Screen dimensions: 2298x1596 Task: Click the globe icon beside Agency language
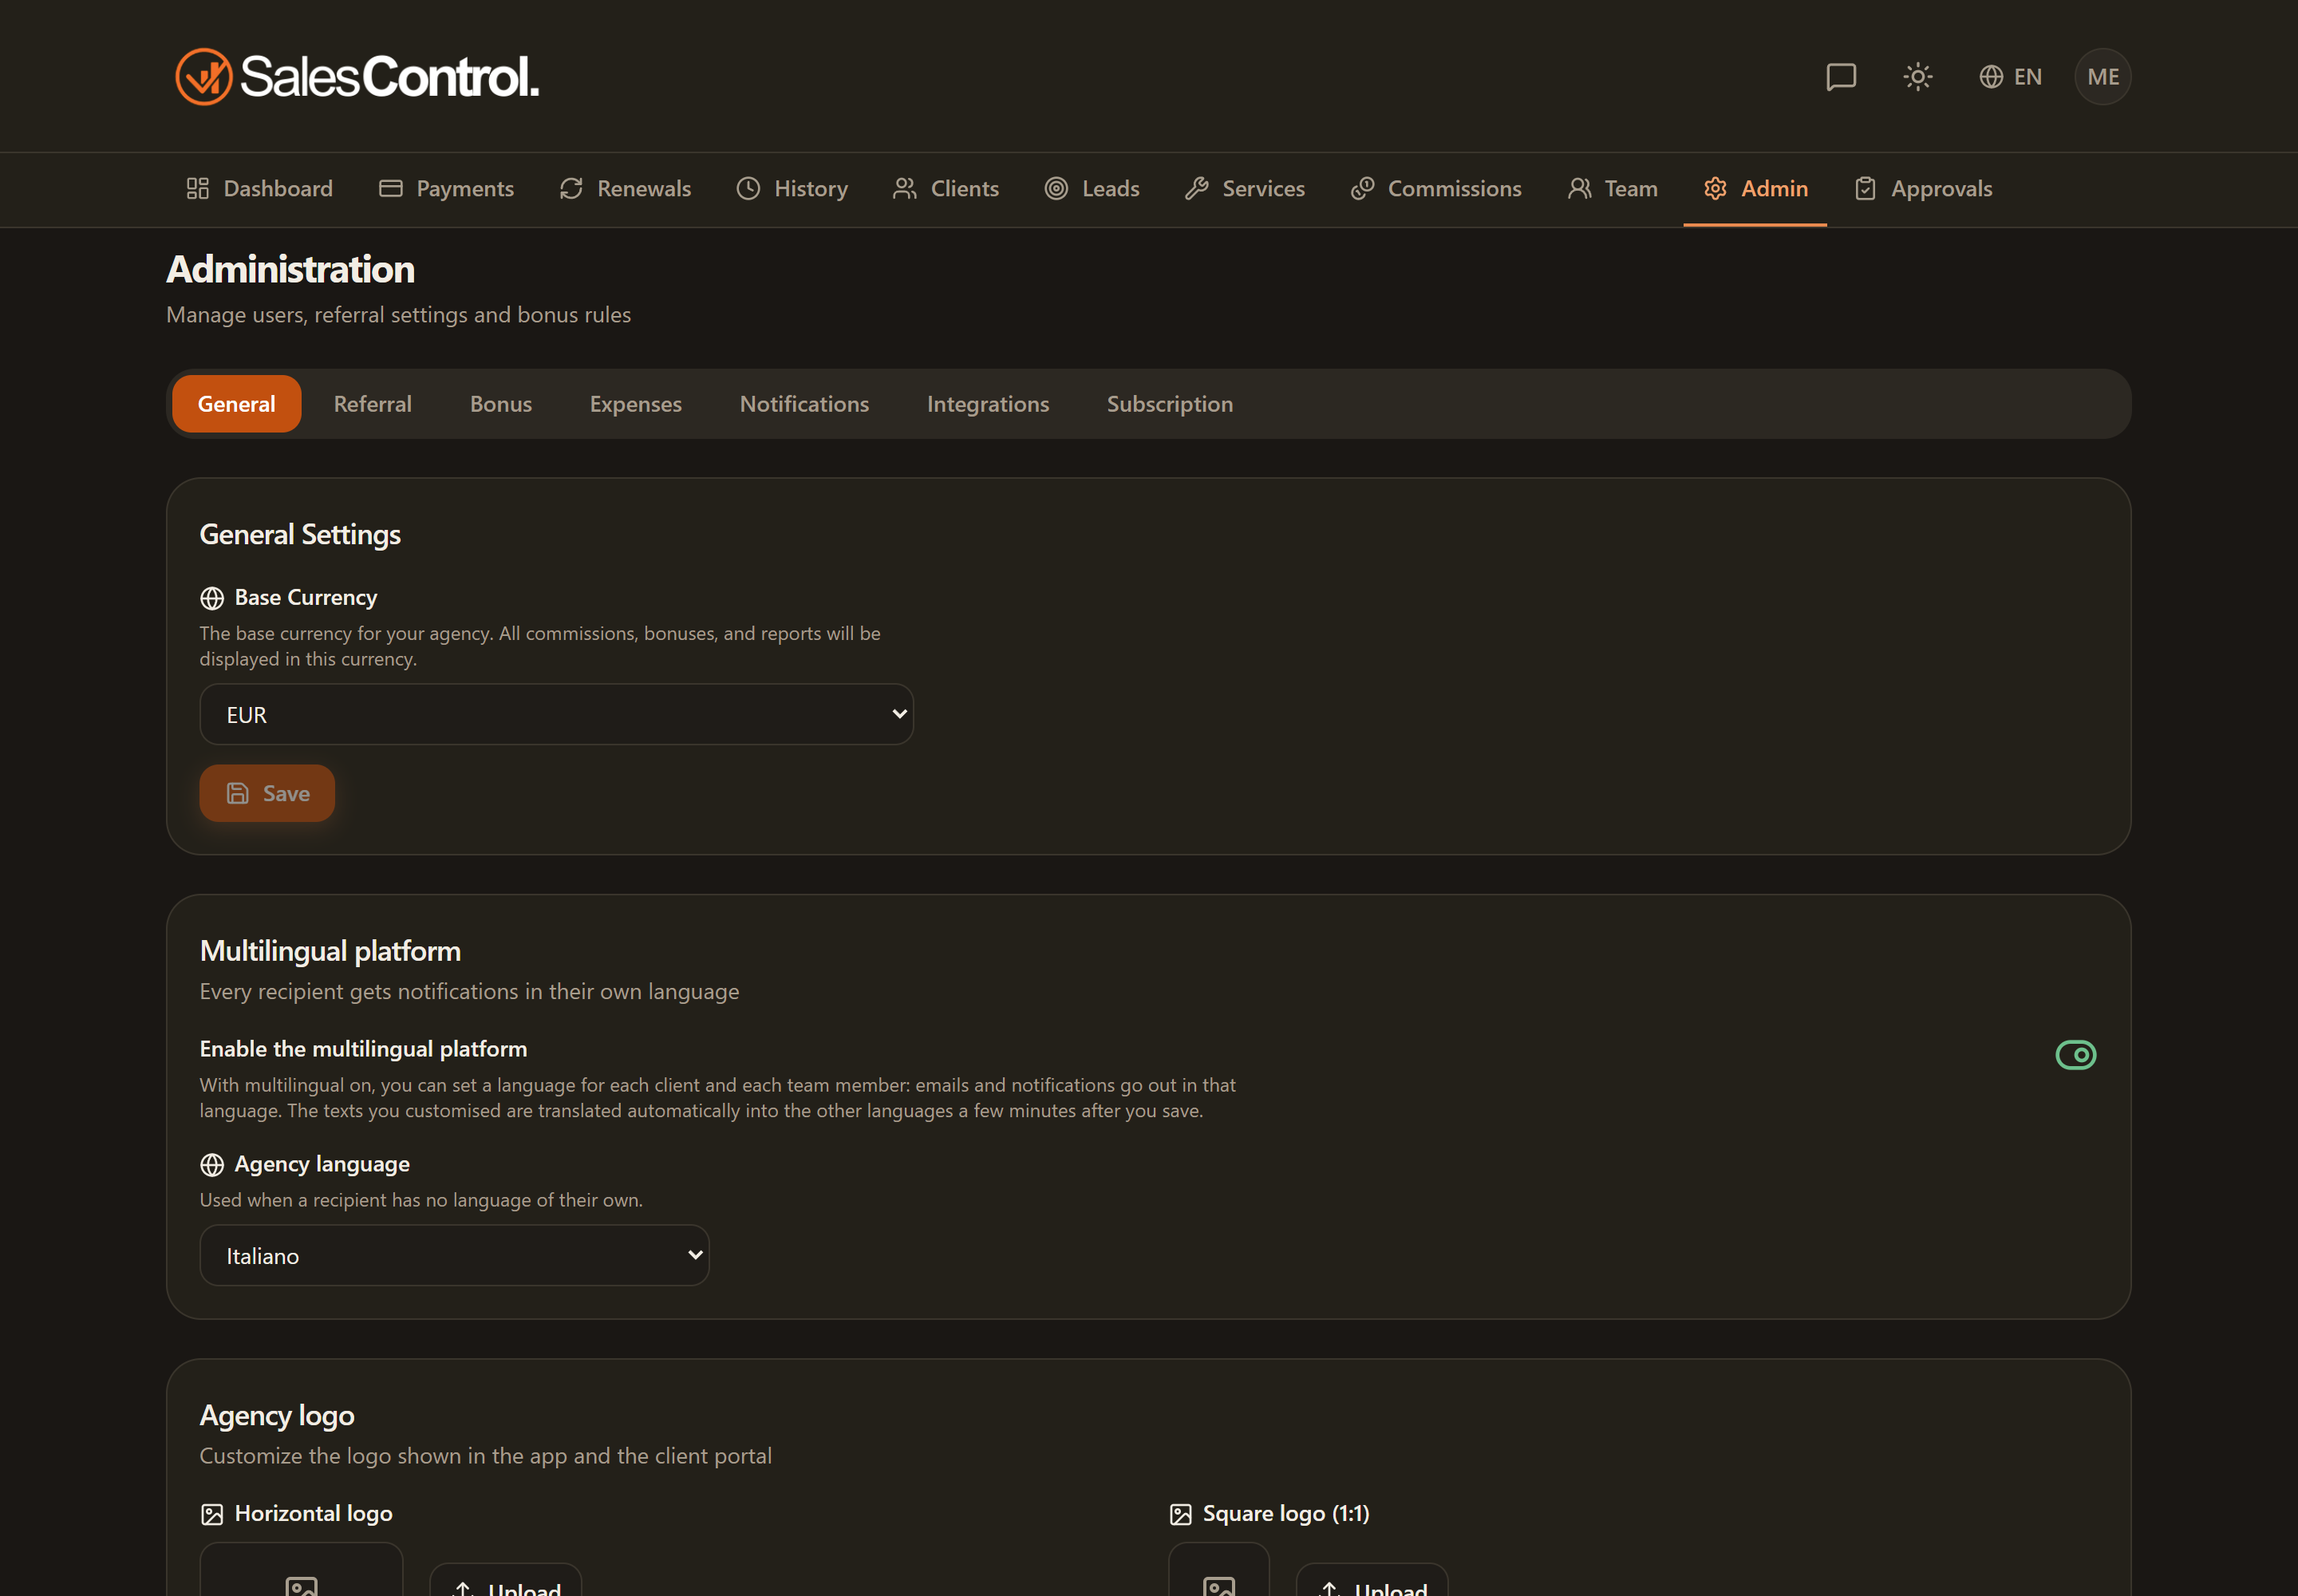pyautogui.click(x=212, y=1165)
